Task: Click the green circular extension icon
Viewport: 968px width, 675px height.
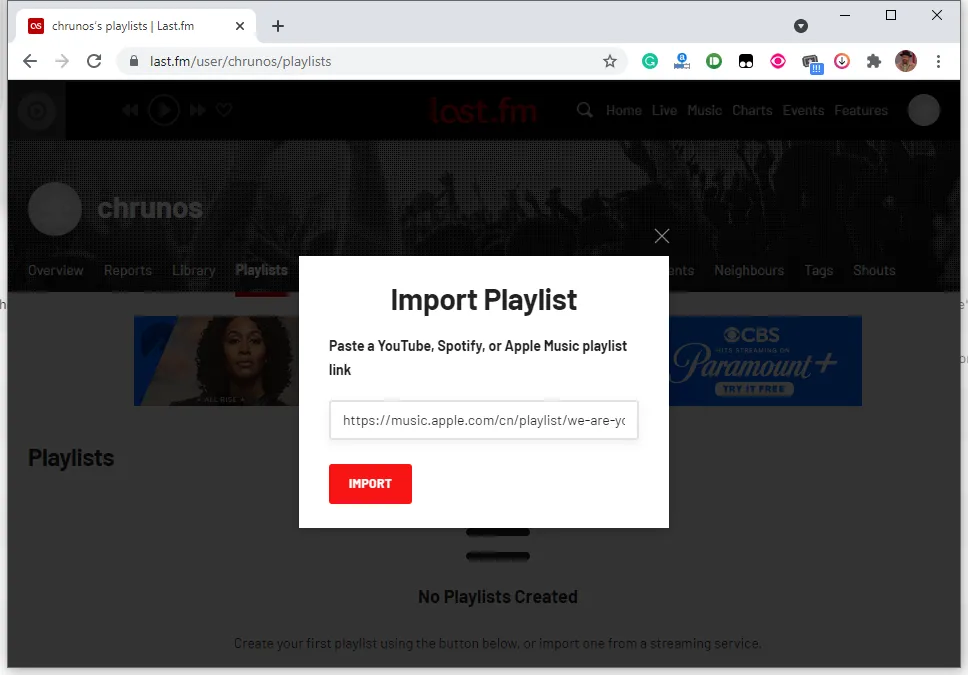Action: tap(714, 61)
